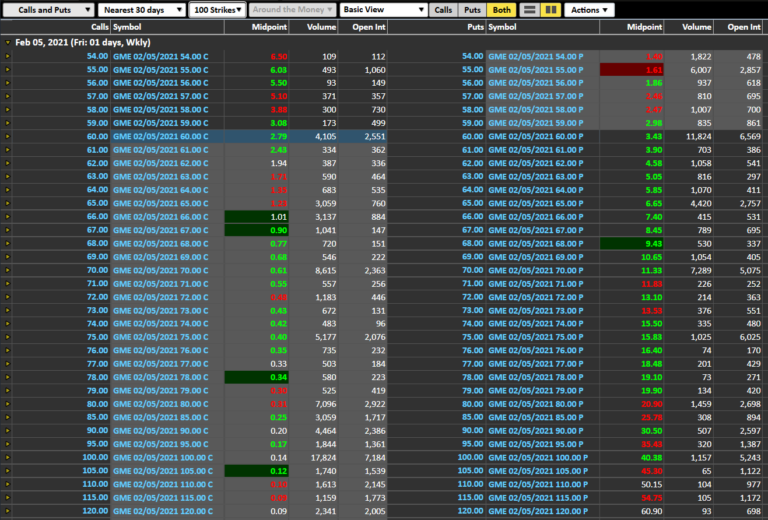
Task: Expand the 65.00 strike row arrow
Action: coord(7,203)
